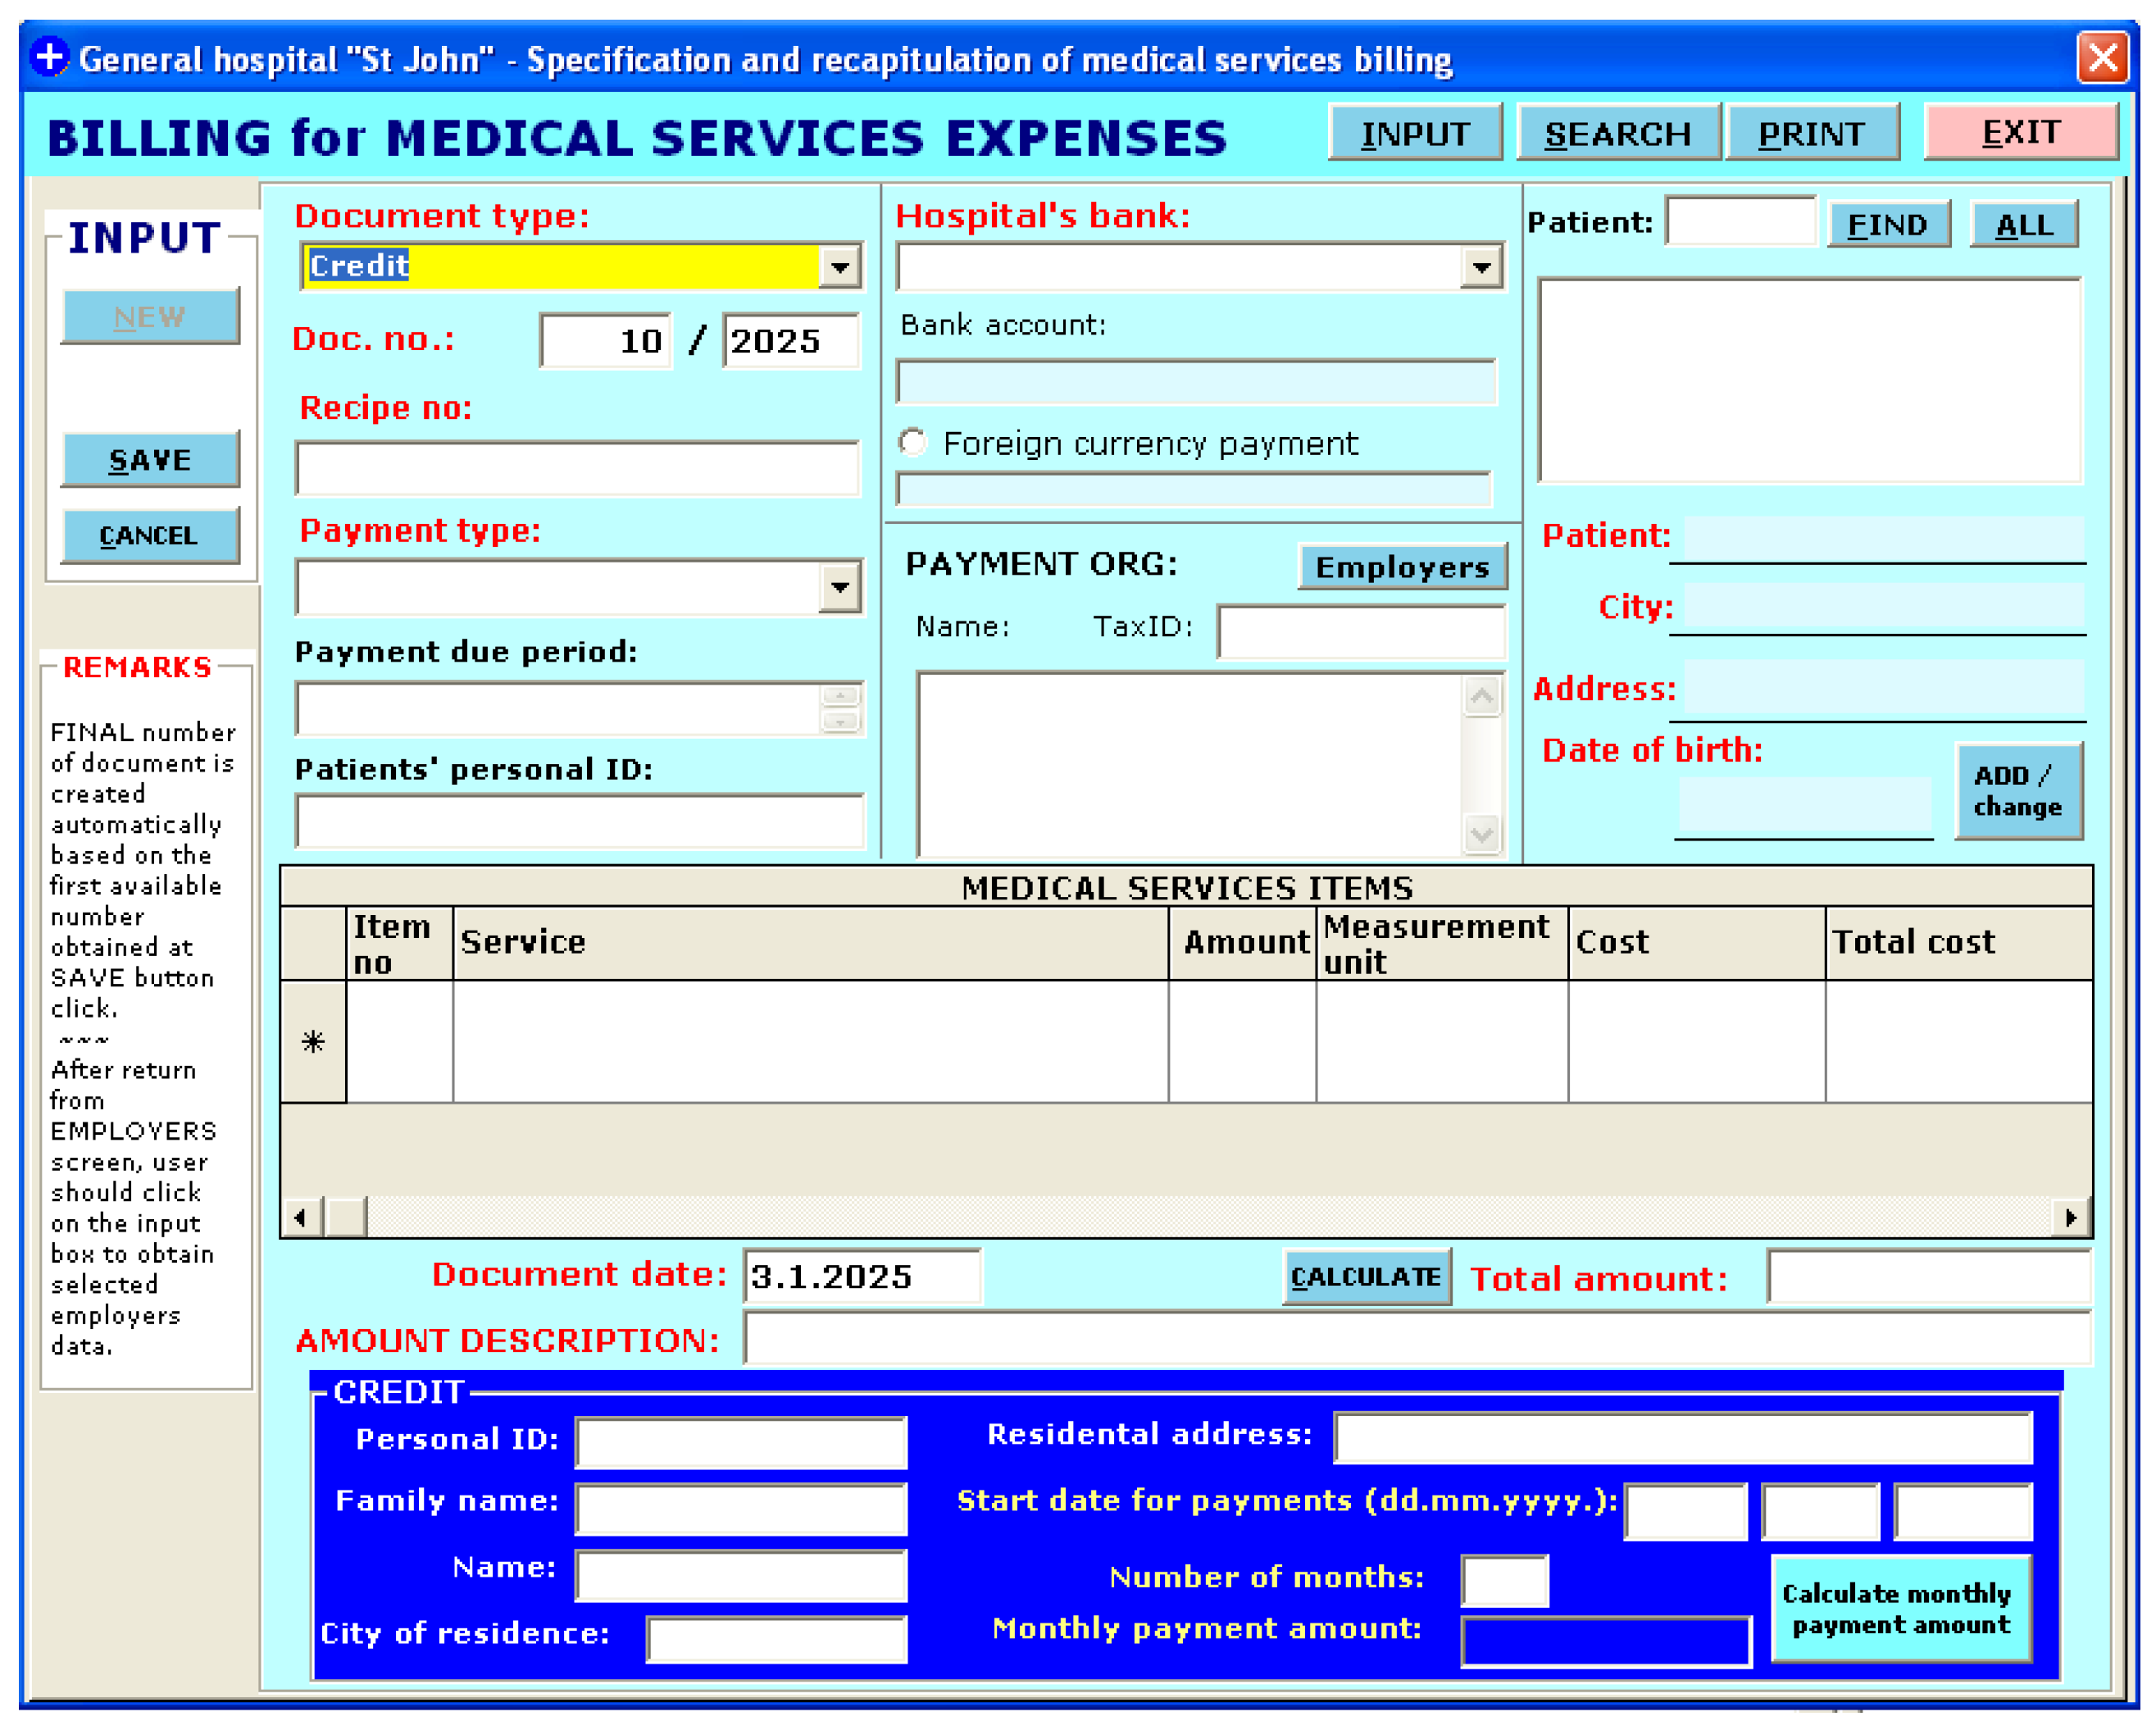Click the document number field showing 10

tap(606, 341)
